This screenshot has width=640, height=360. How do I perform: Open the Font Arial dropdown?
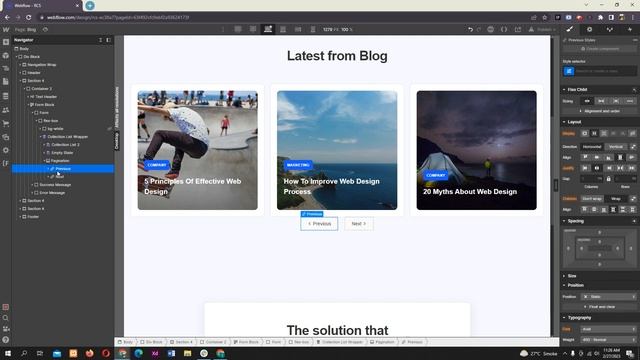[609, 329]
